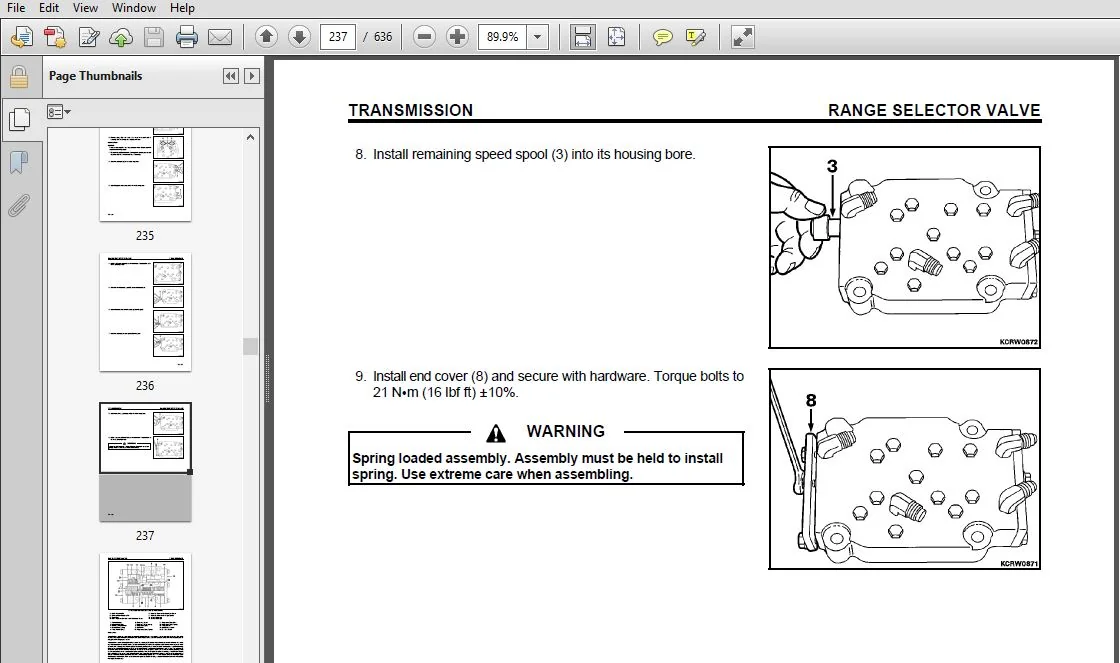Click the zoom in plus button
Screen dimensions: 1120x663
click(x=457, y=36)
